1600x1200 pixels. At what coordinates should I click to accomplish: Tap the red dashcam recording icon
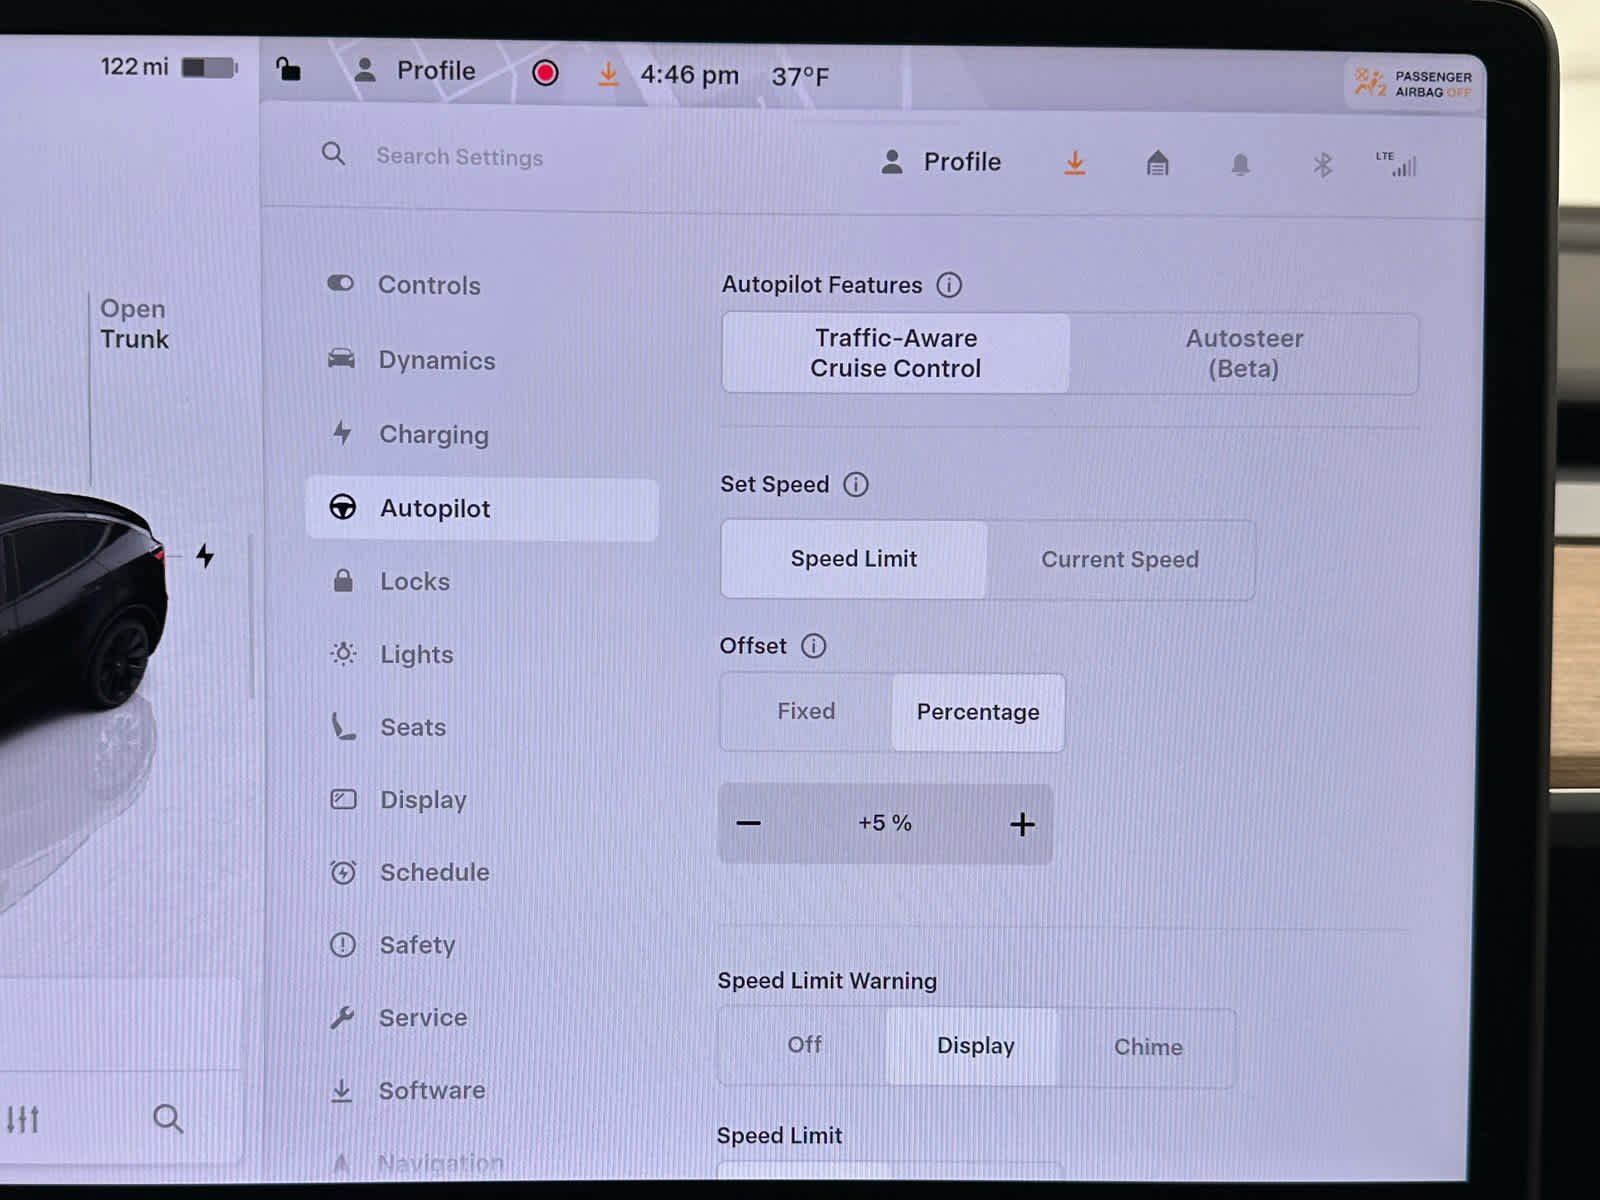(x=545, y=73)
